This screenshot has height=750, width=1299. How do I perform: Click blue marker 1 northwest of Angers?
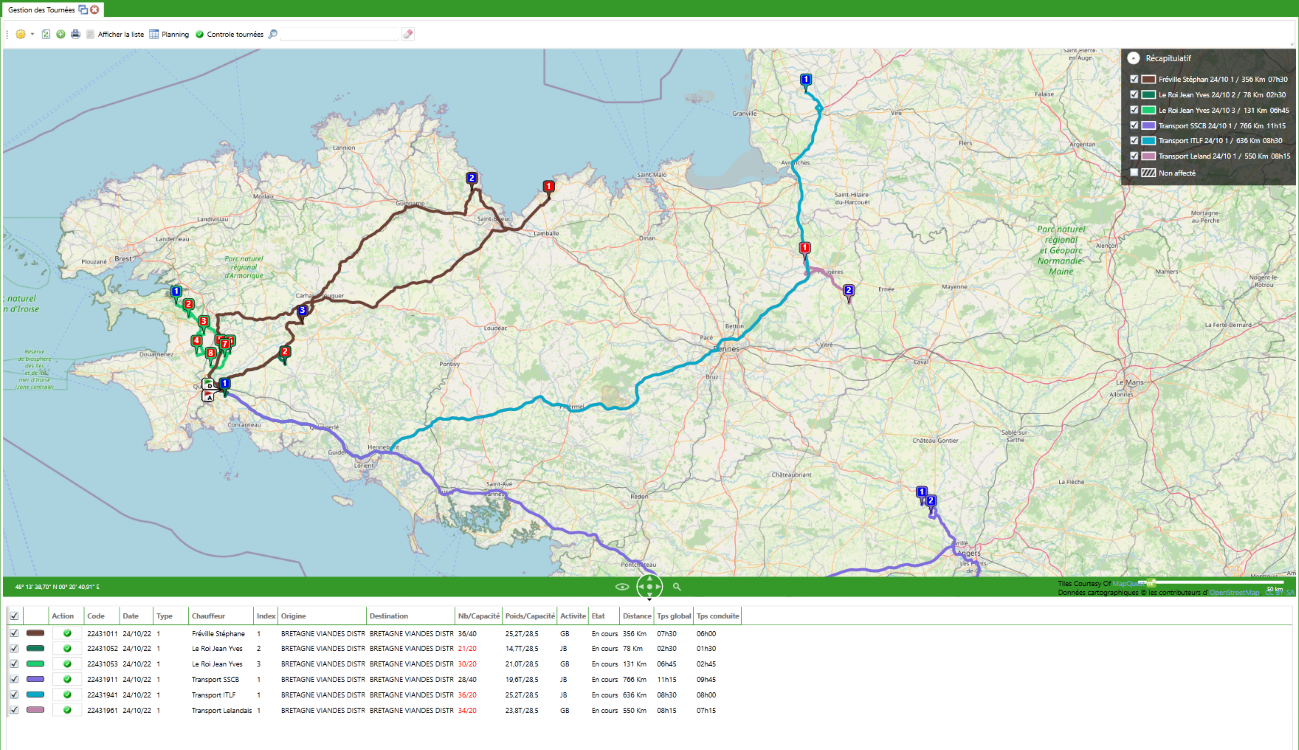[x=922, y=492]
